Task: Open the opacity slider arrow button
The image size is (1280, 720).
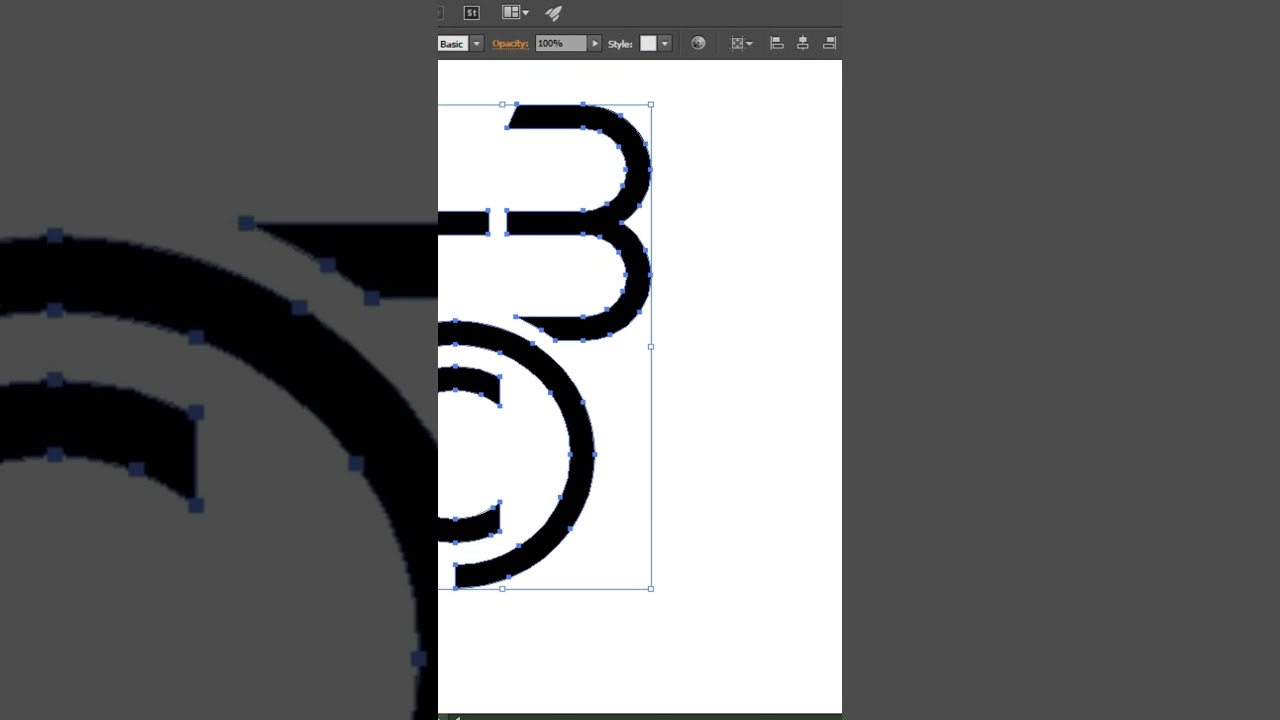Action: point(595,44)
